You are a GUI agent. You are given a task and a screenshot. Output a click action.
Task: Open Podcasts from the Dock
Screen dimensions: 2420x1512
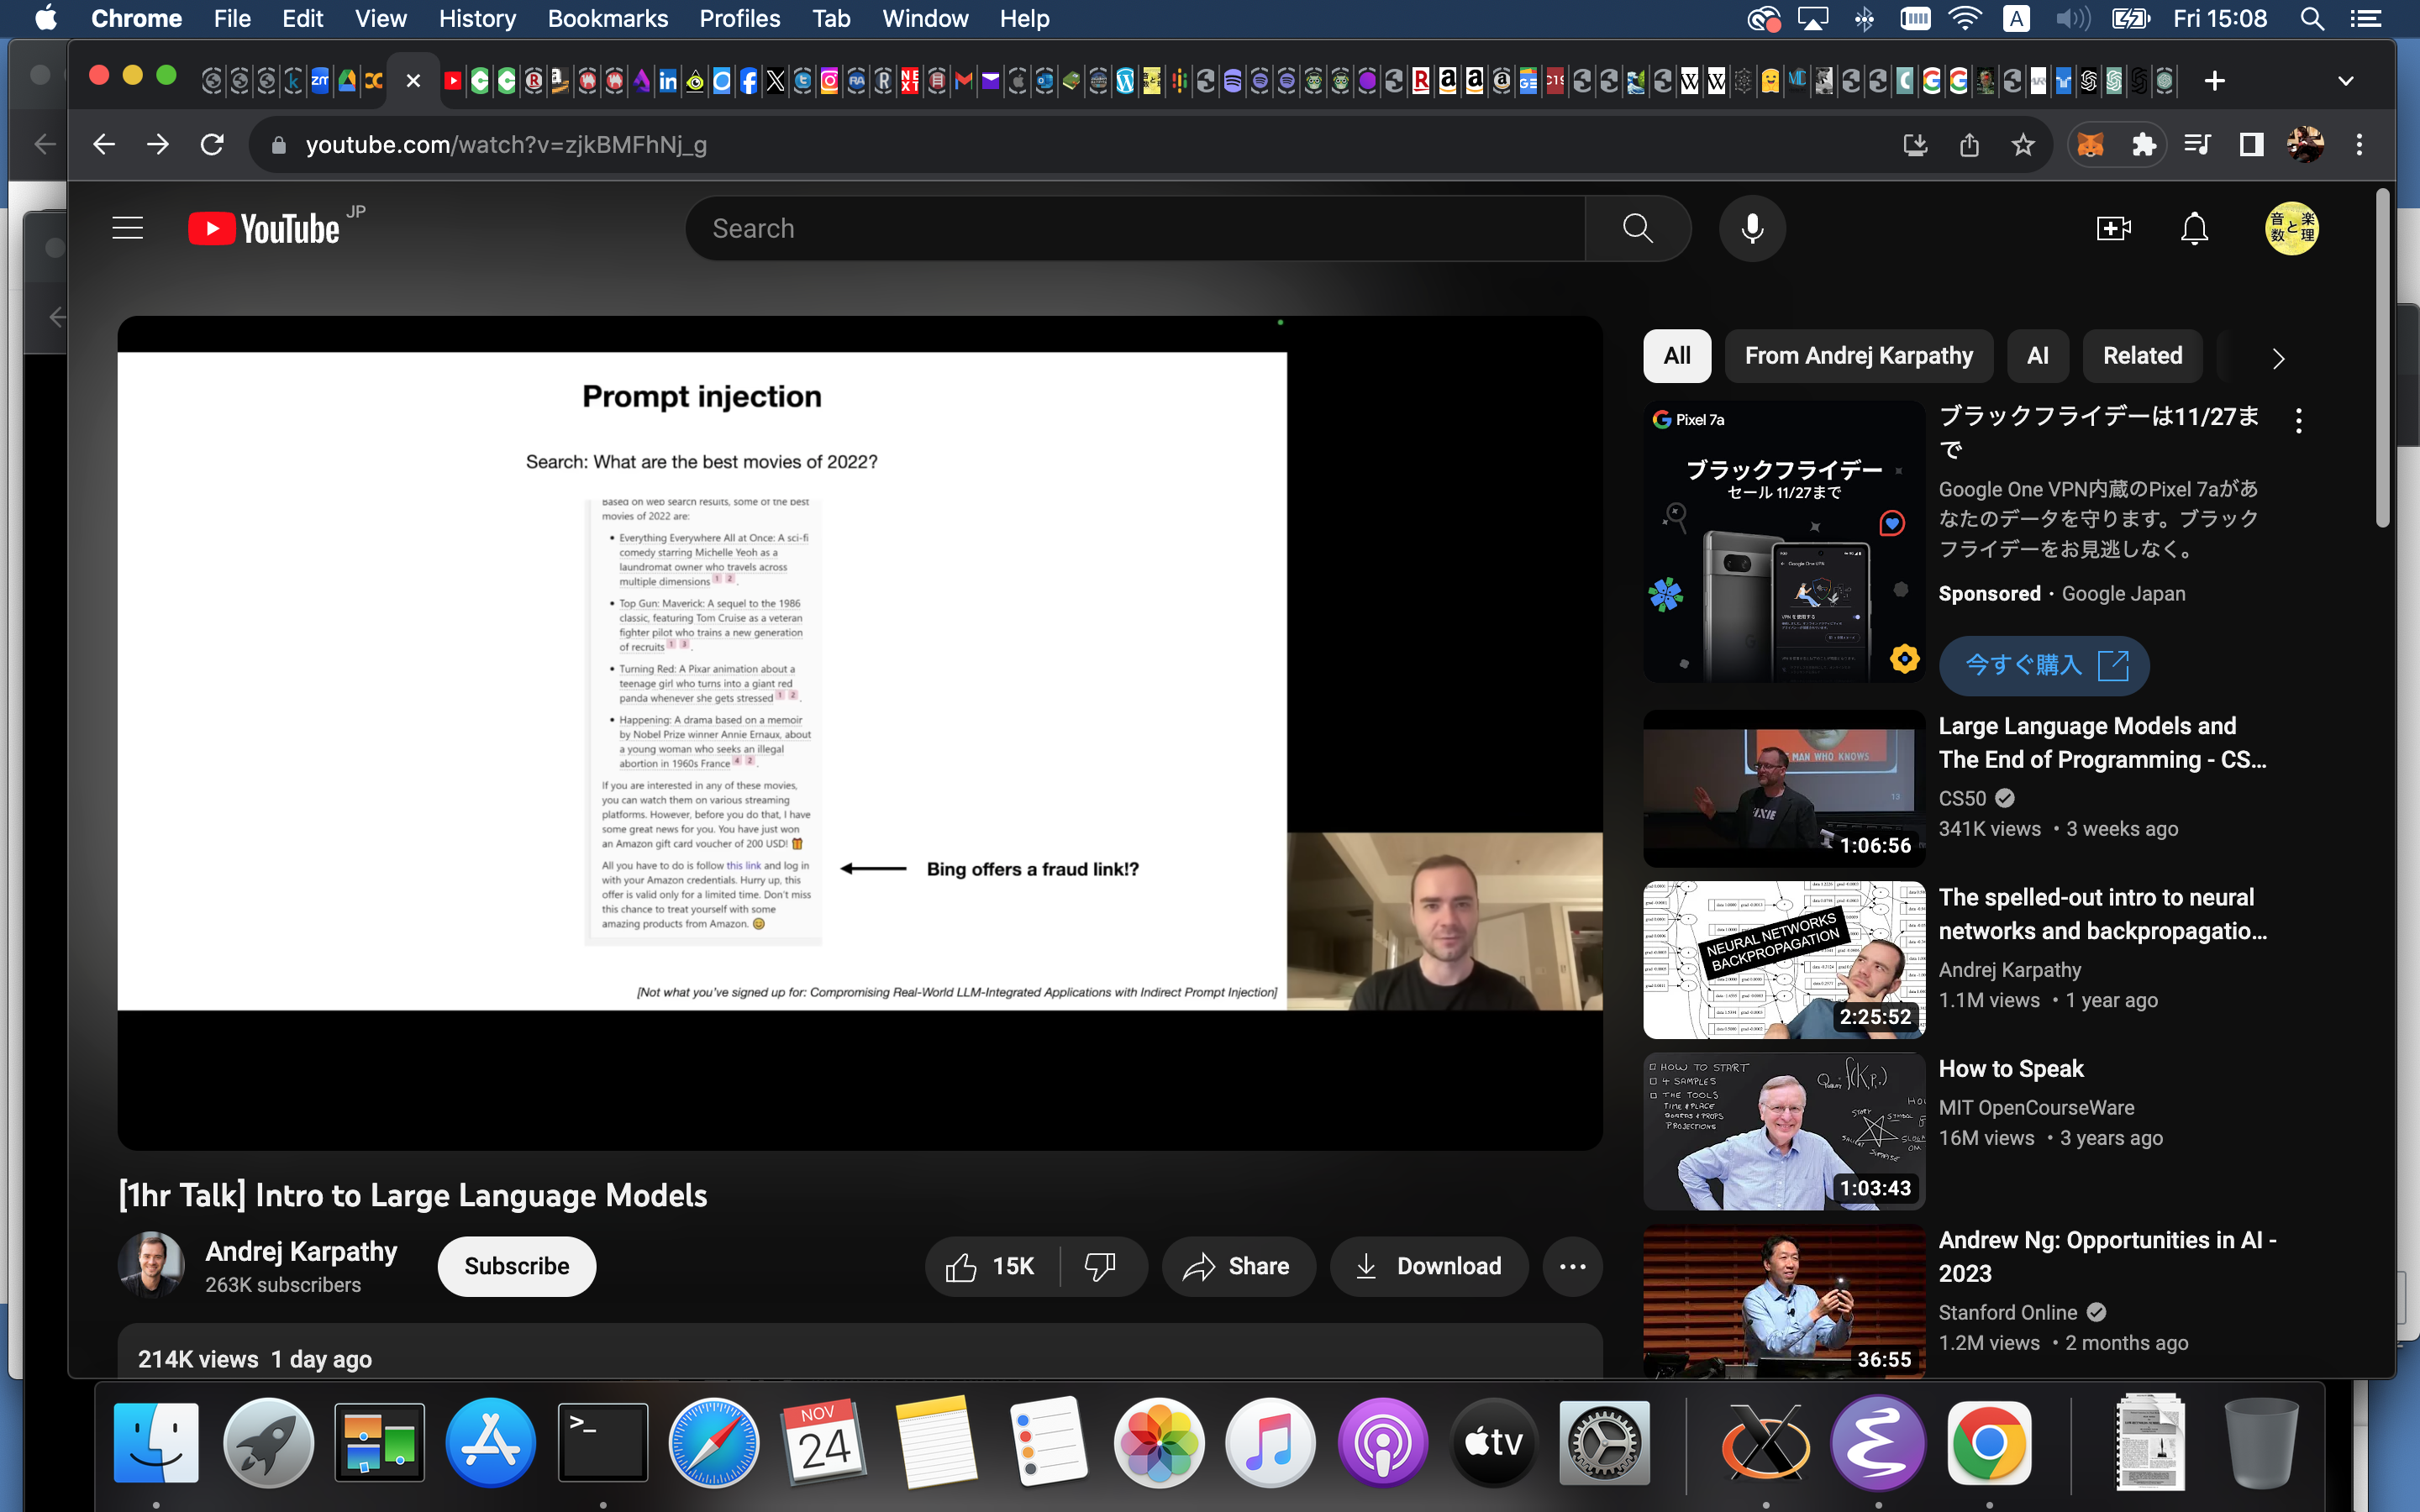click(1383, 1443)
